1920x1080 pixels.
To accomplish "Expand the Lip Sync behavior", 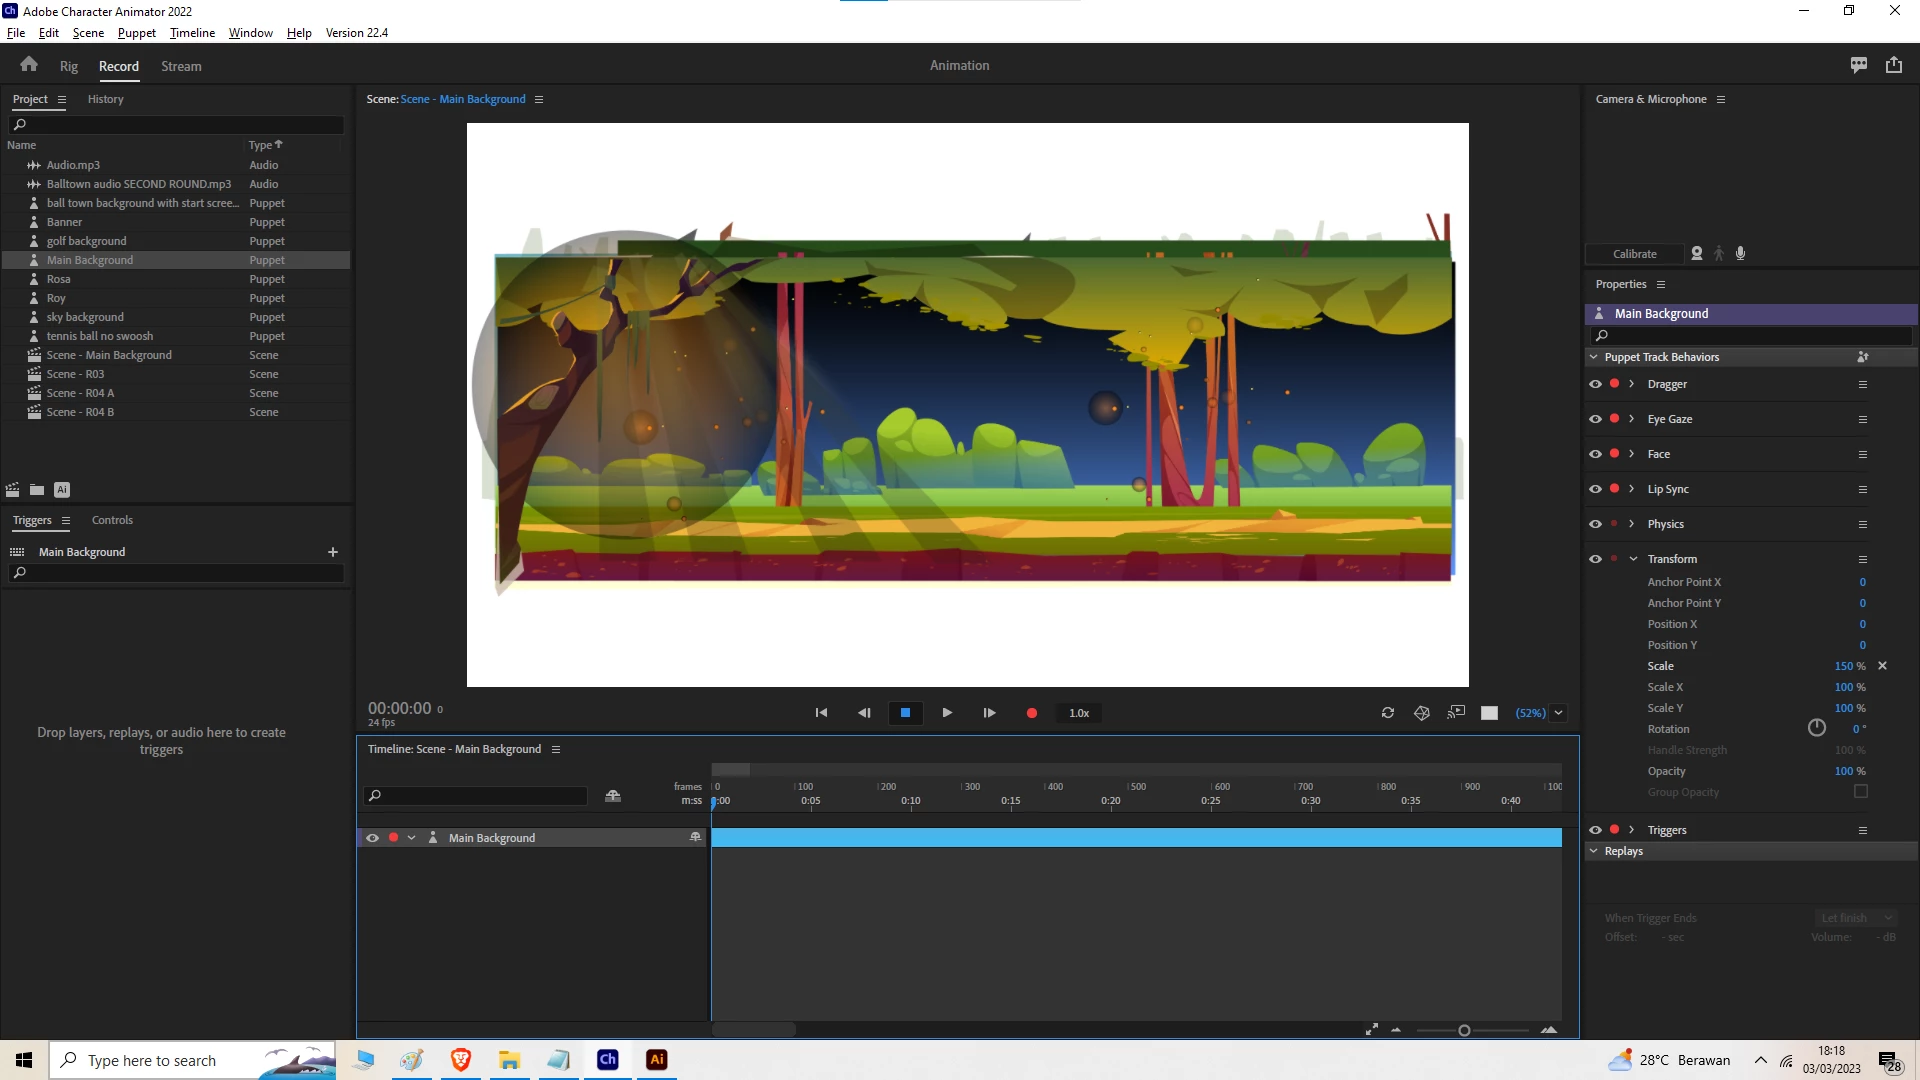I will coord(1632,489).
